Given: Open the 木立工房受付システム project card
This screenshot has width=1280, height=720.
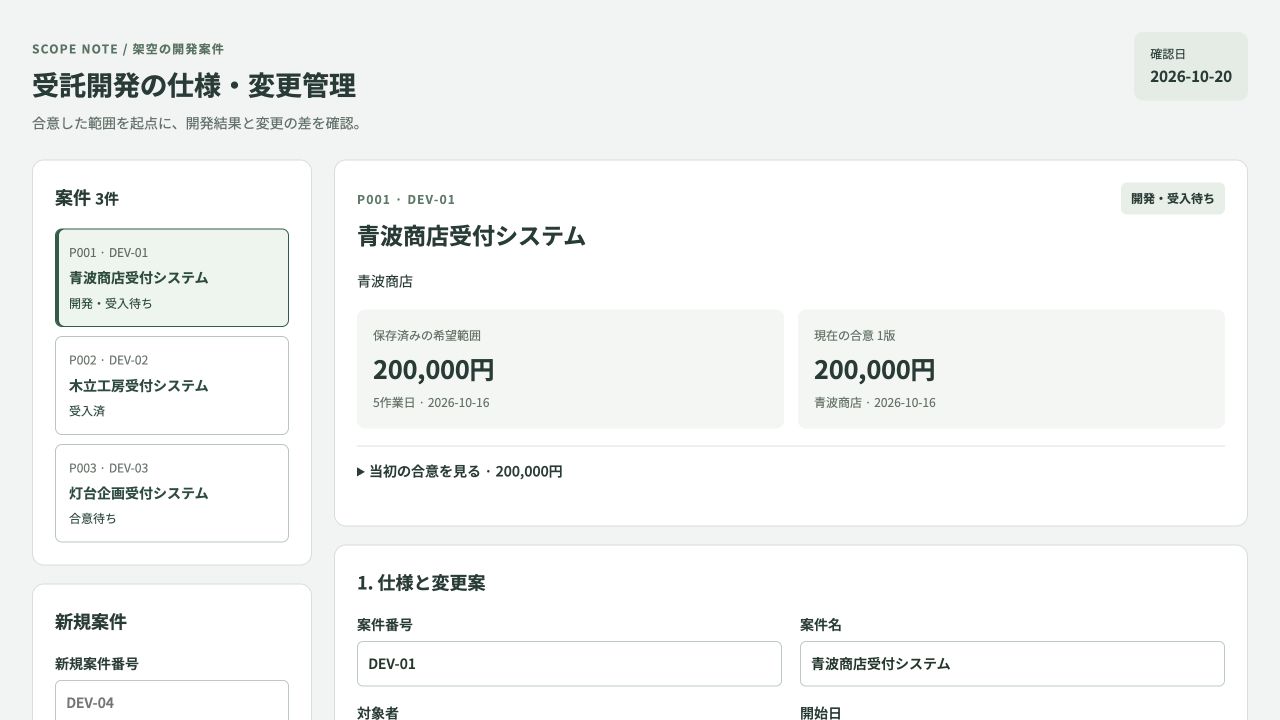Looking at the screenshot, I should coord(172,385).
